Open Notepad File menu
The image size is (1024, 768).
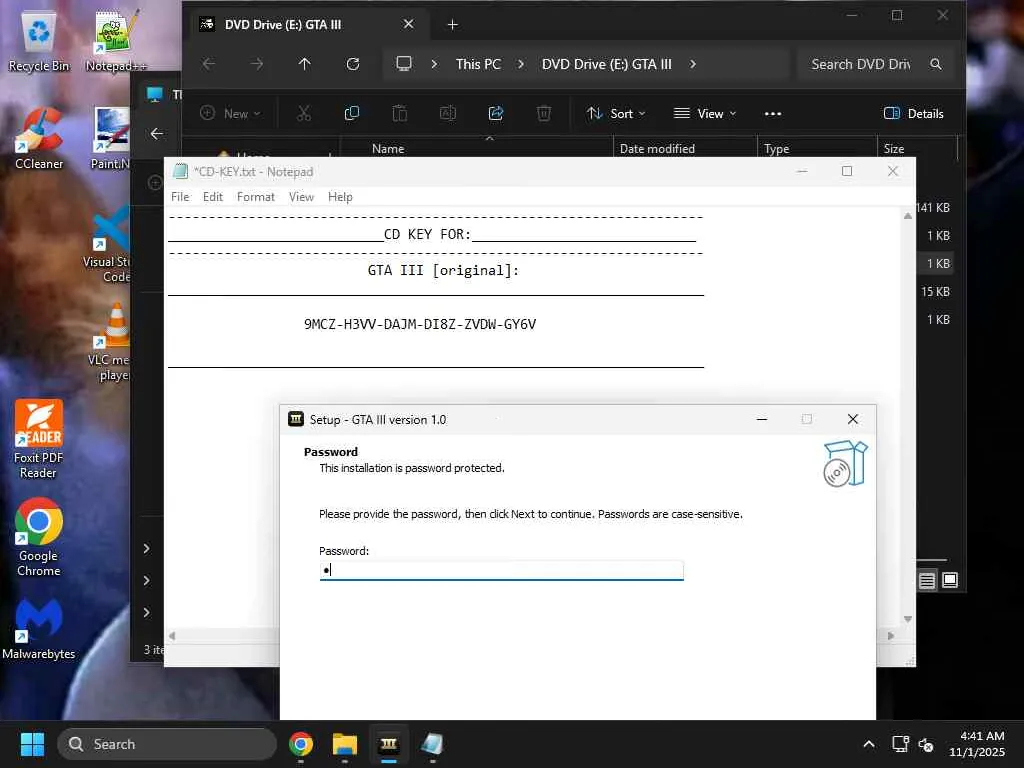click(x=180, y=197)
